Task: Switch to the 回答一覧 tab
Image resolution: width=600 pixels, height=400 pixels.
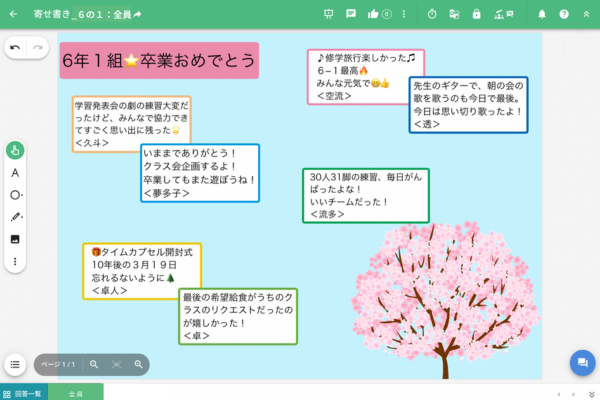Action: 24,393
